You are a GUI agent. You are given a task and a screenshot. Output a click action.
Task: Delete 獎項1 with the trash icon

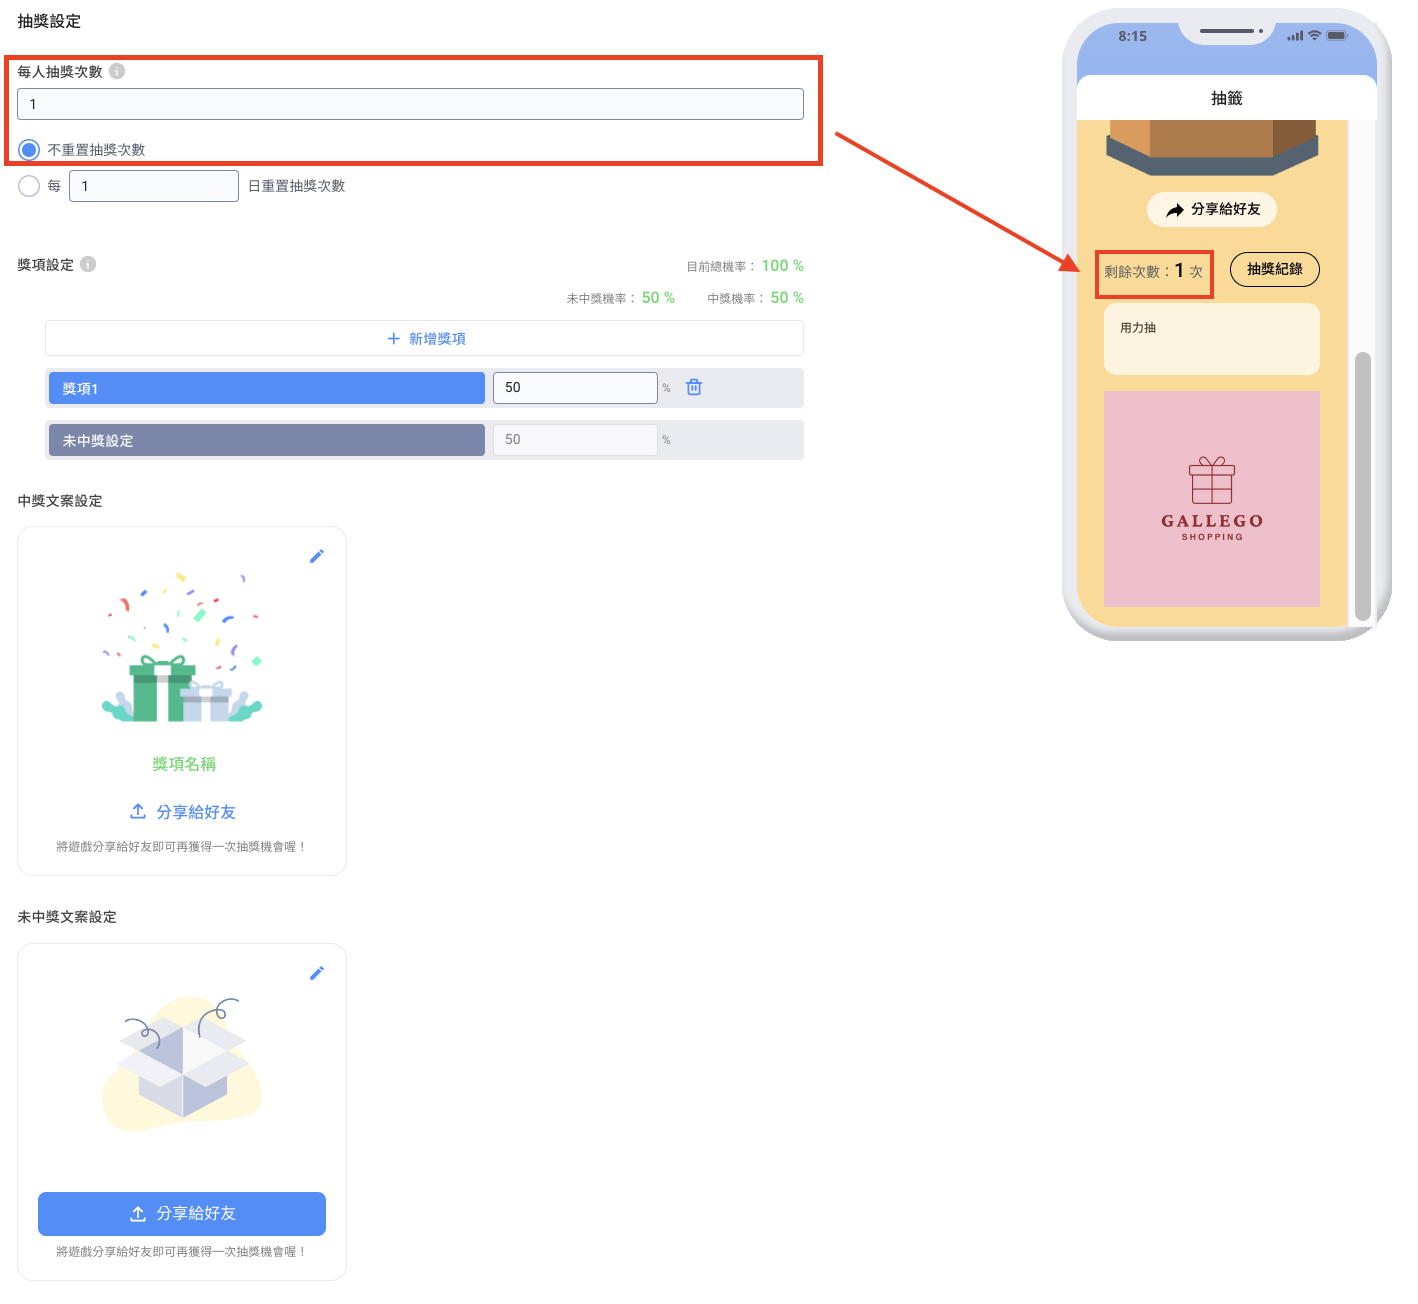pyautogui.click(x=694, y=387)
